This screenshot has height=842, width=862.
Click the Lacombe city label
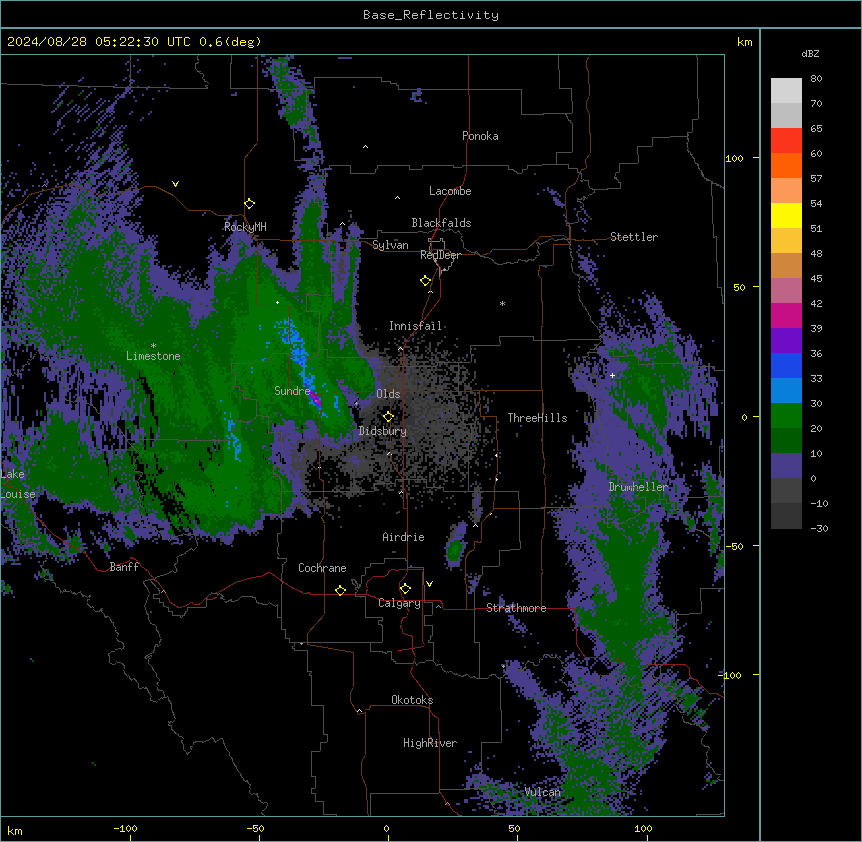[x=450, y=191]
